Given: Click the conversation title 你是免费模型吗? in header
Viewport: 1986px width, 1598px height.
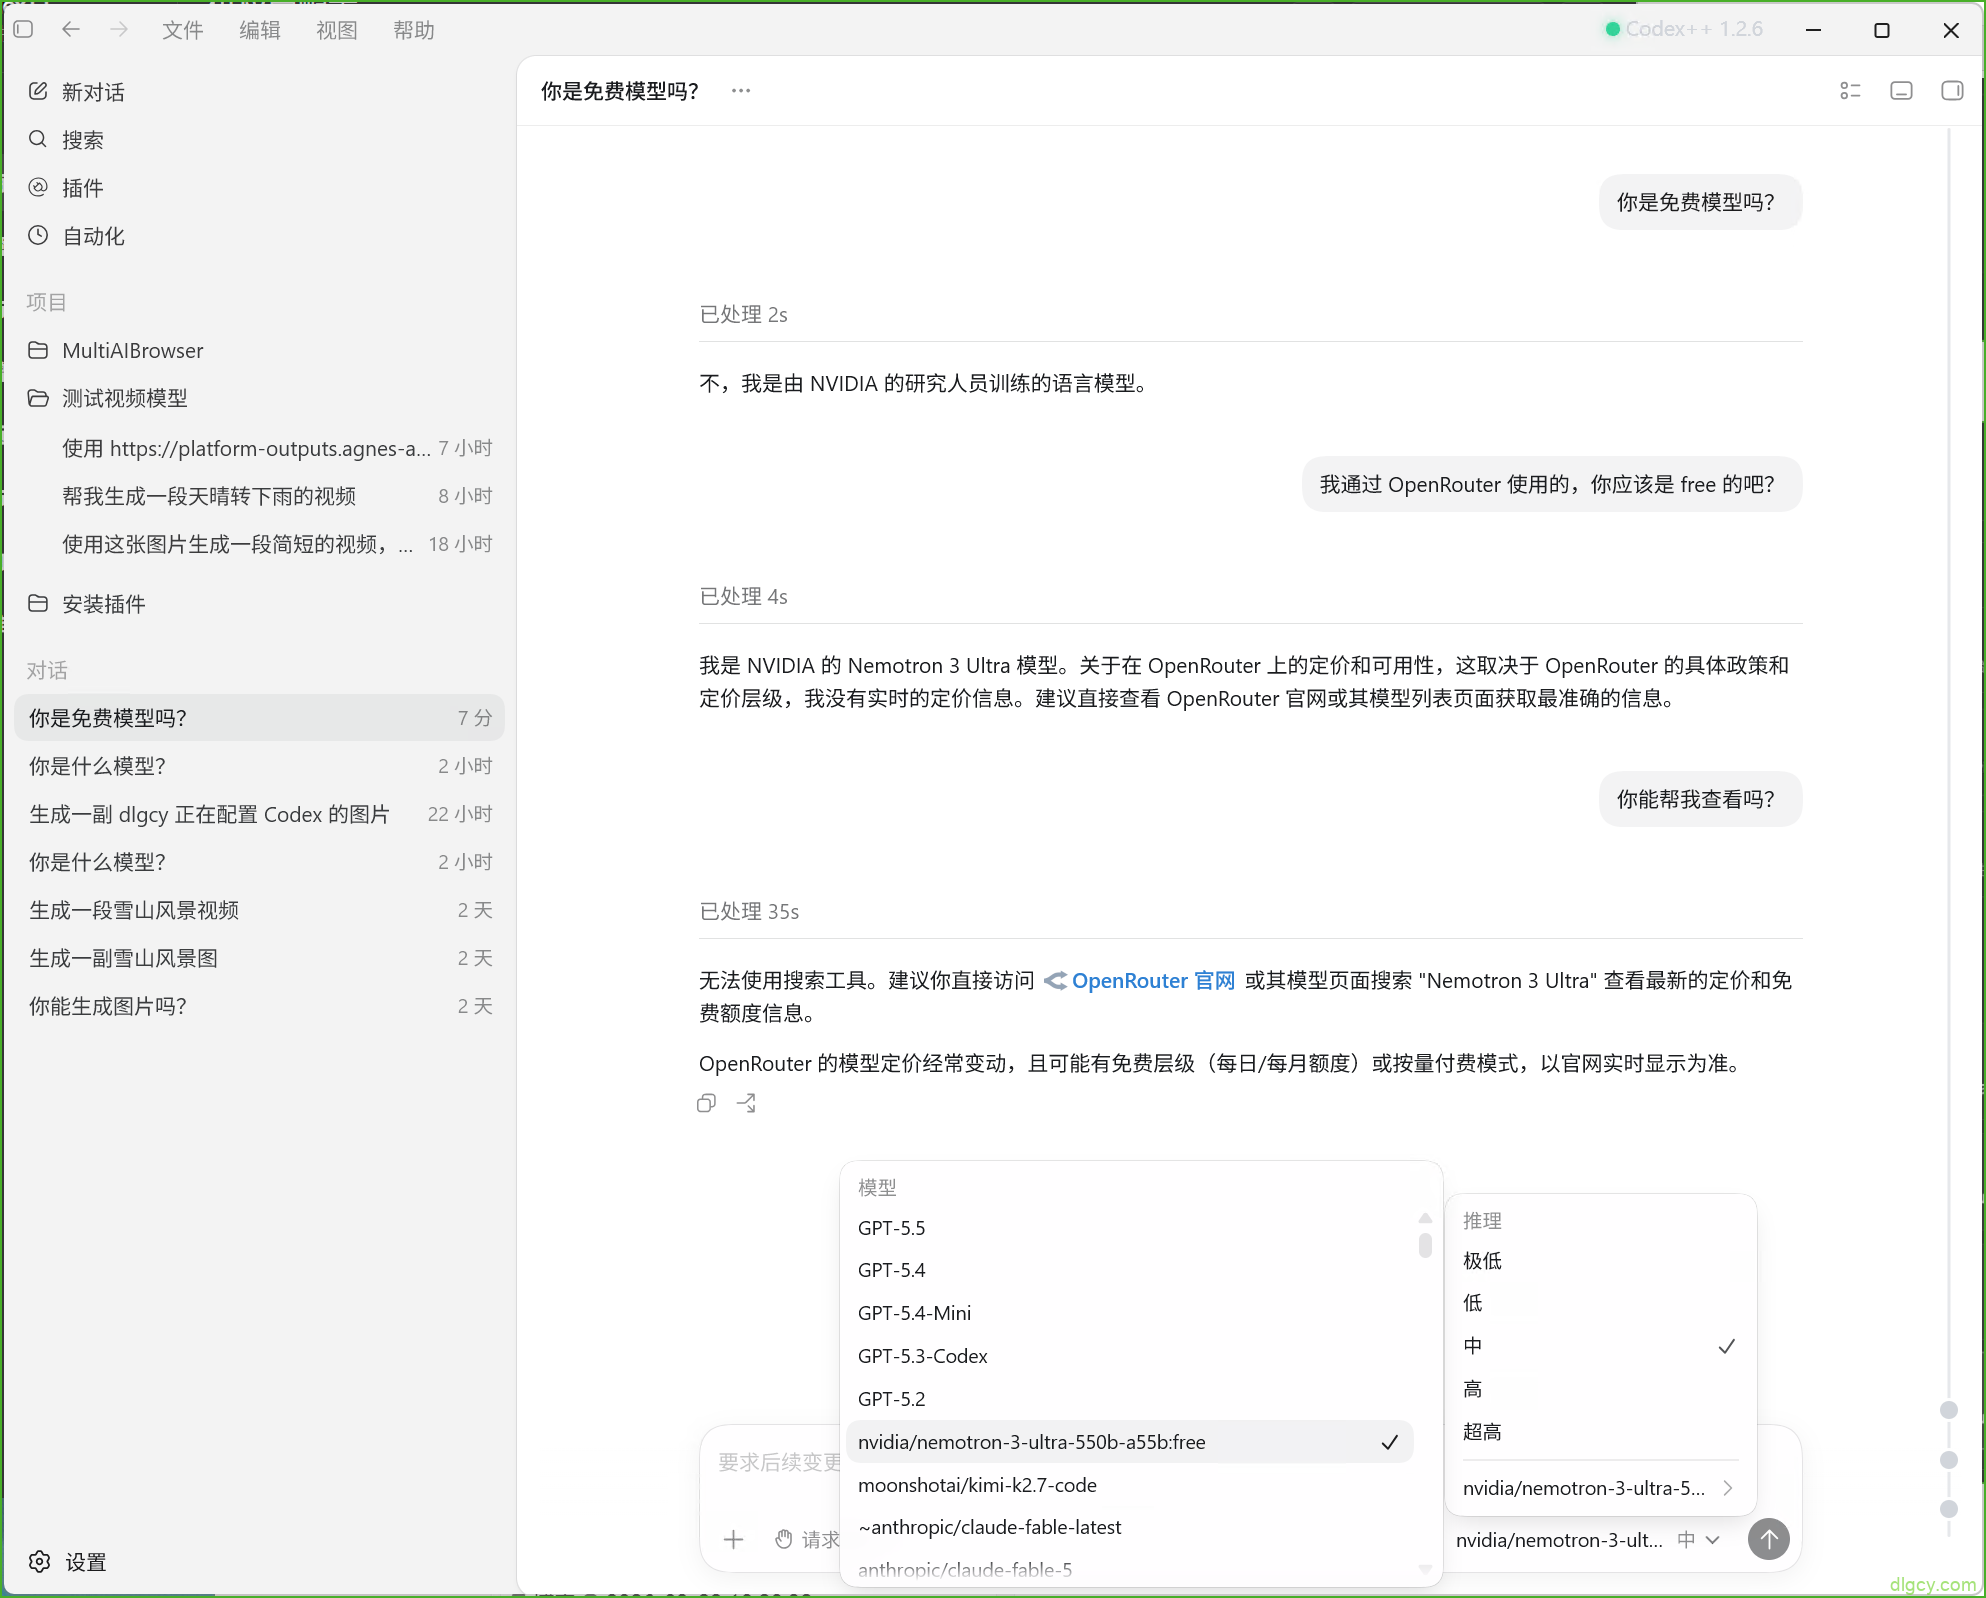Looking at the screenshot, I should [x=620, y=91].
